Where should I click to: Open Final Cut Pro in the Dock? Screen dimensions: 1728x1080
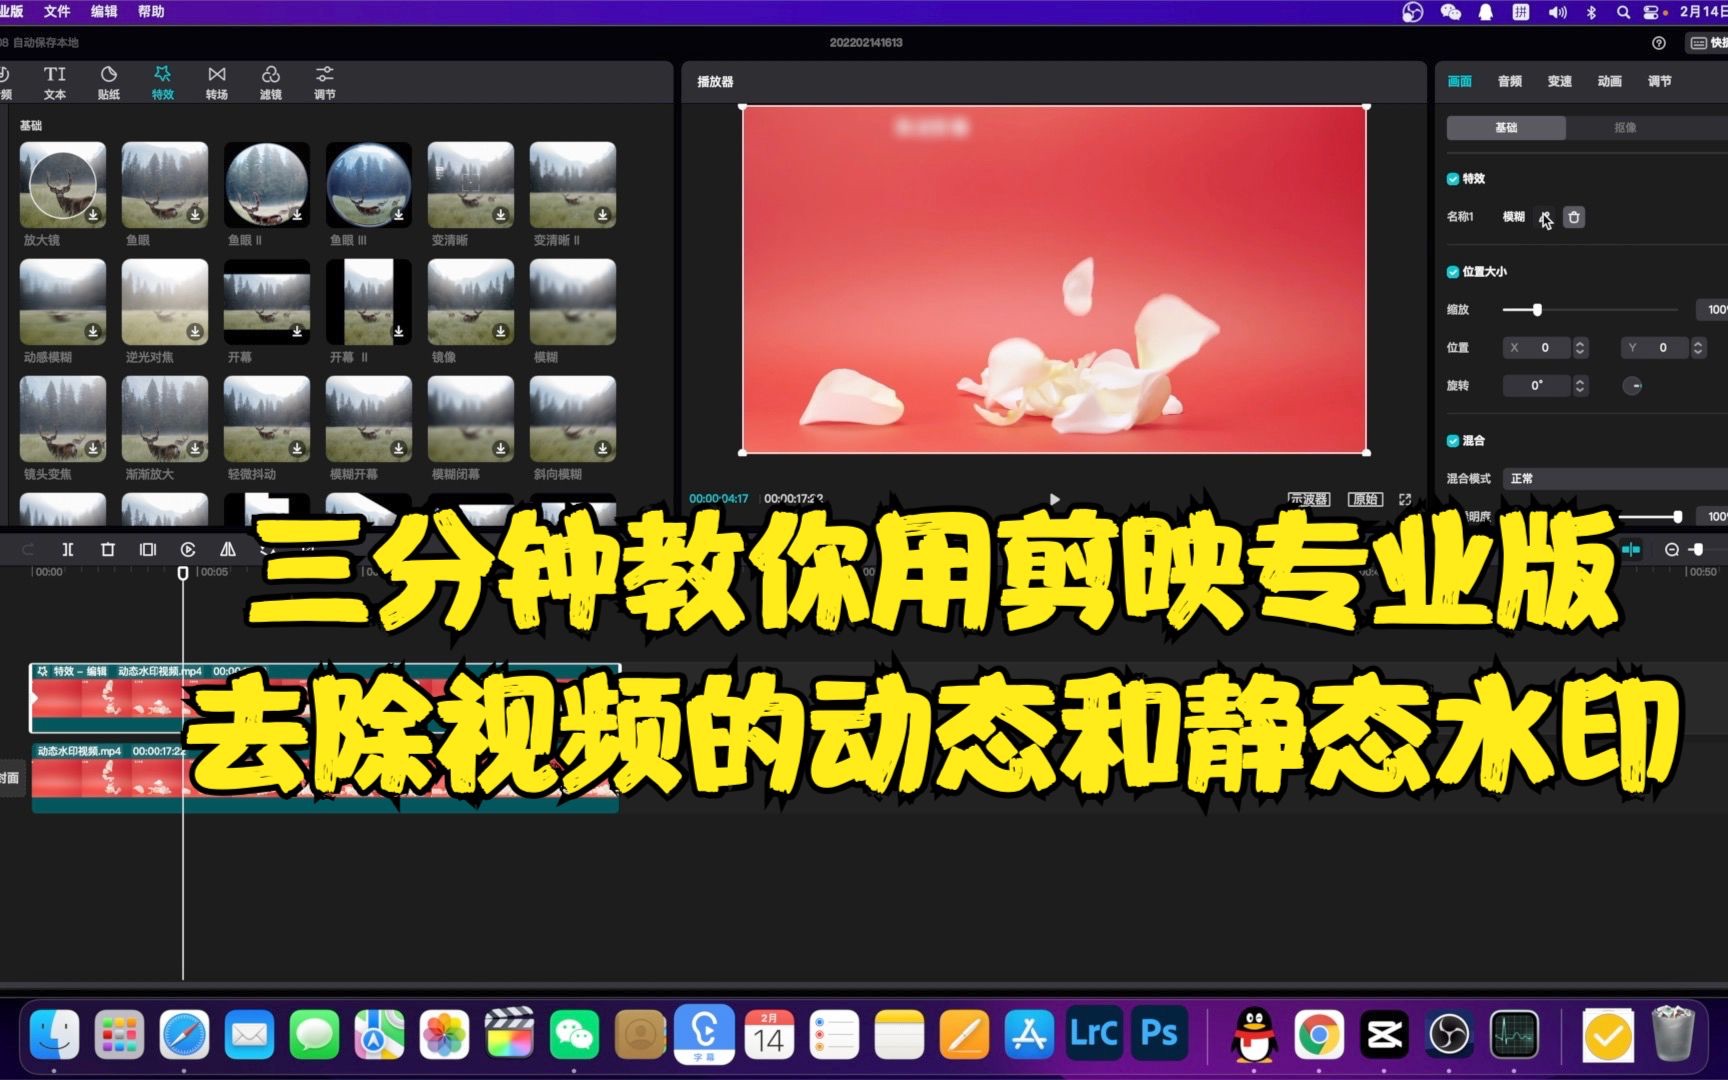click(x=509, y=1034)
